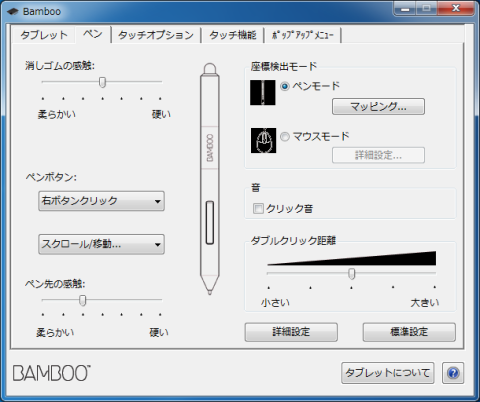This screenshot has width=480, height=402.
Task: Switch to the タッチ機能 tab
Action: [233, 35]
